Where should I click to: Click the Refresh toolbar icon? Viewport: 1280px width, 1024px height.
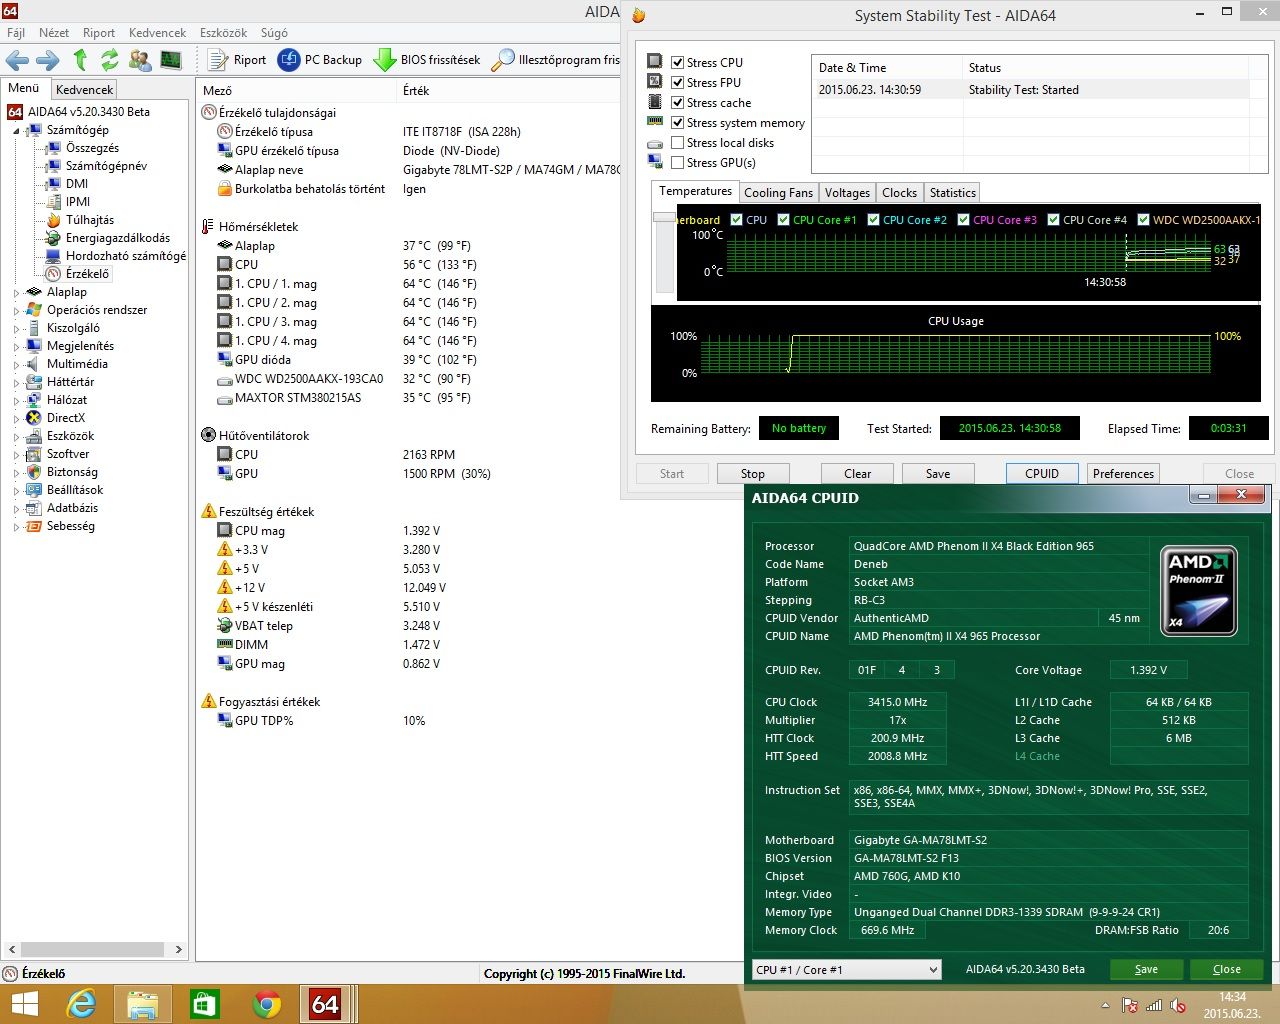click(x=109, y=60)
